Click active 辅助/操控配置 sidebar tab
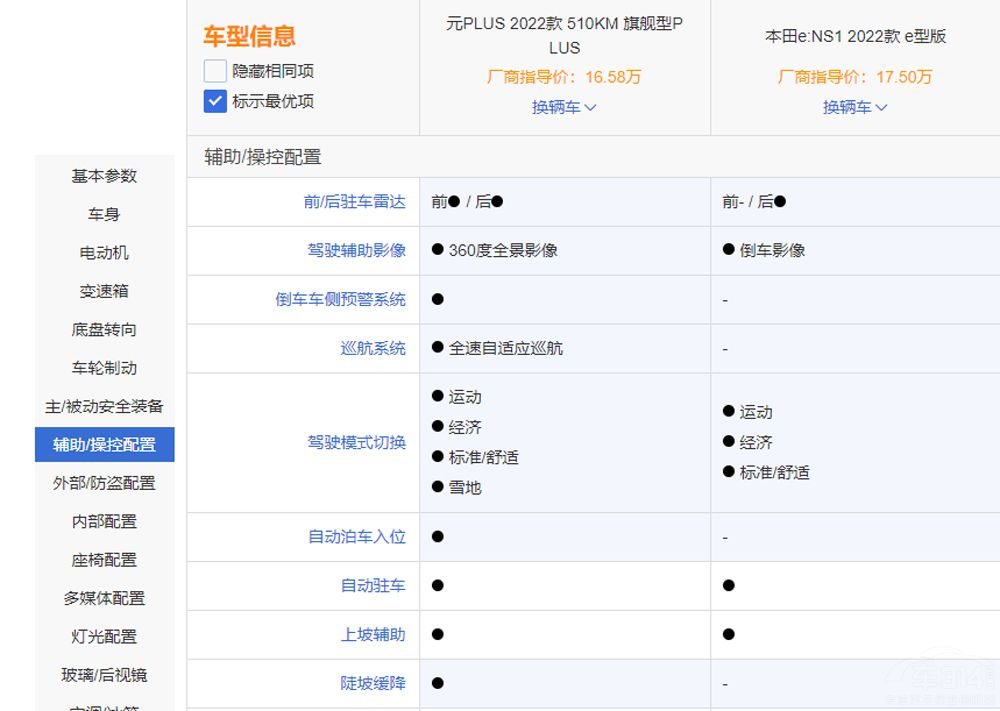The height and width of the screenshot is (711, 1000). tap(104, 445)
